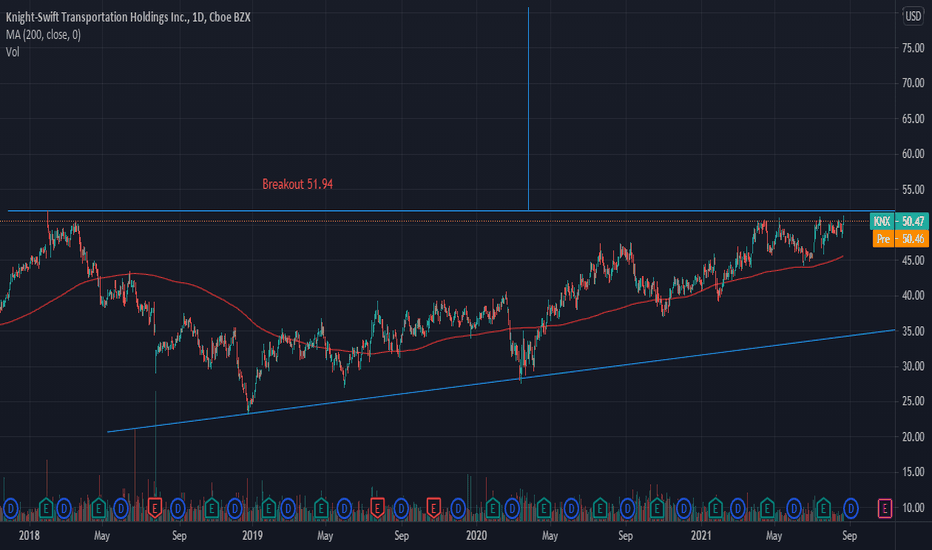Click the green earnings E marker just after 2021
Image resolution: width=932 pixels, height=550 pixels.
pyautogui.click(x=716, y=508)
